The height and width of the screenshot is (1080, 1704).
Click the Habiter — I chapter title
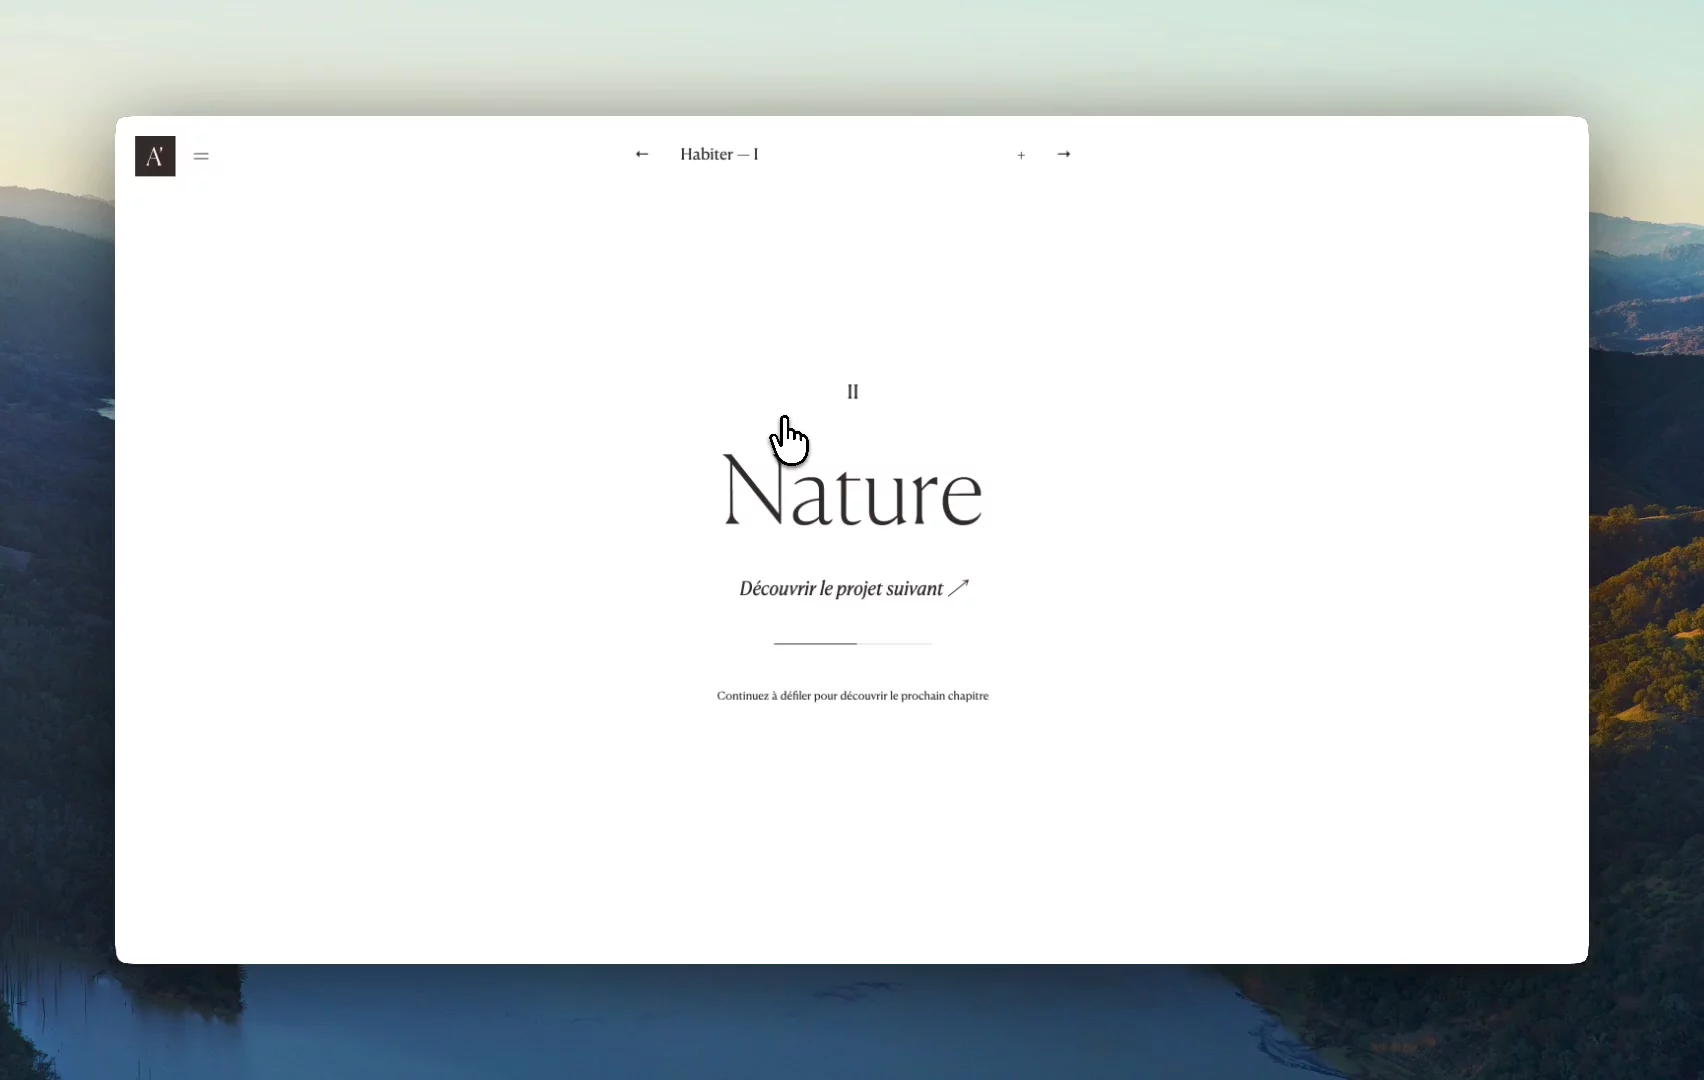coord(719,154)
